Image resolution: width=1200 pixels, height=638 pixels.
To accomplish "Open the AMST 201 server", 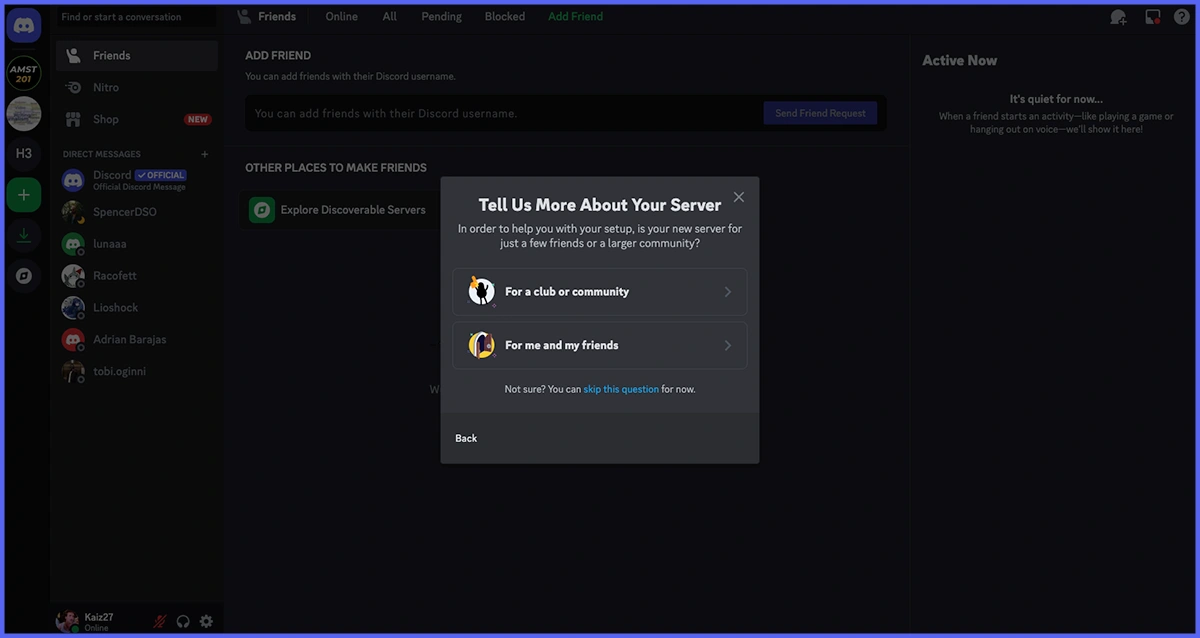I will 24,73.
